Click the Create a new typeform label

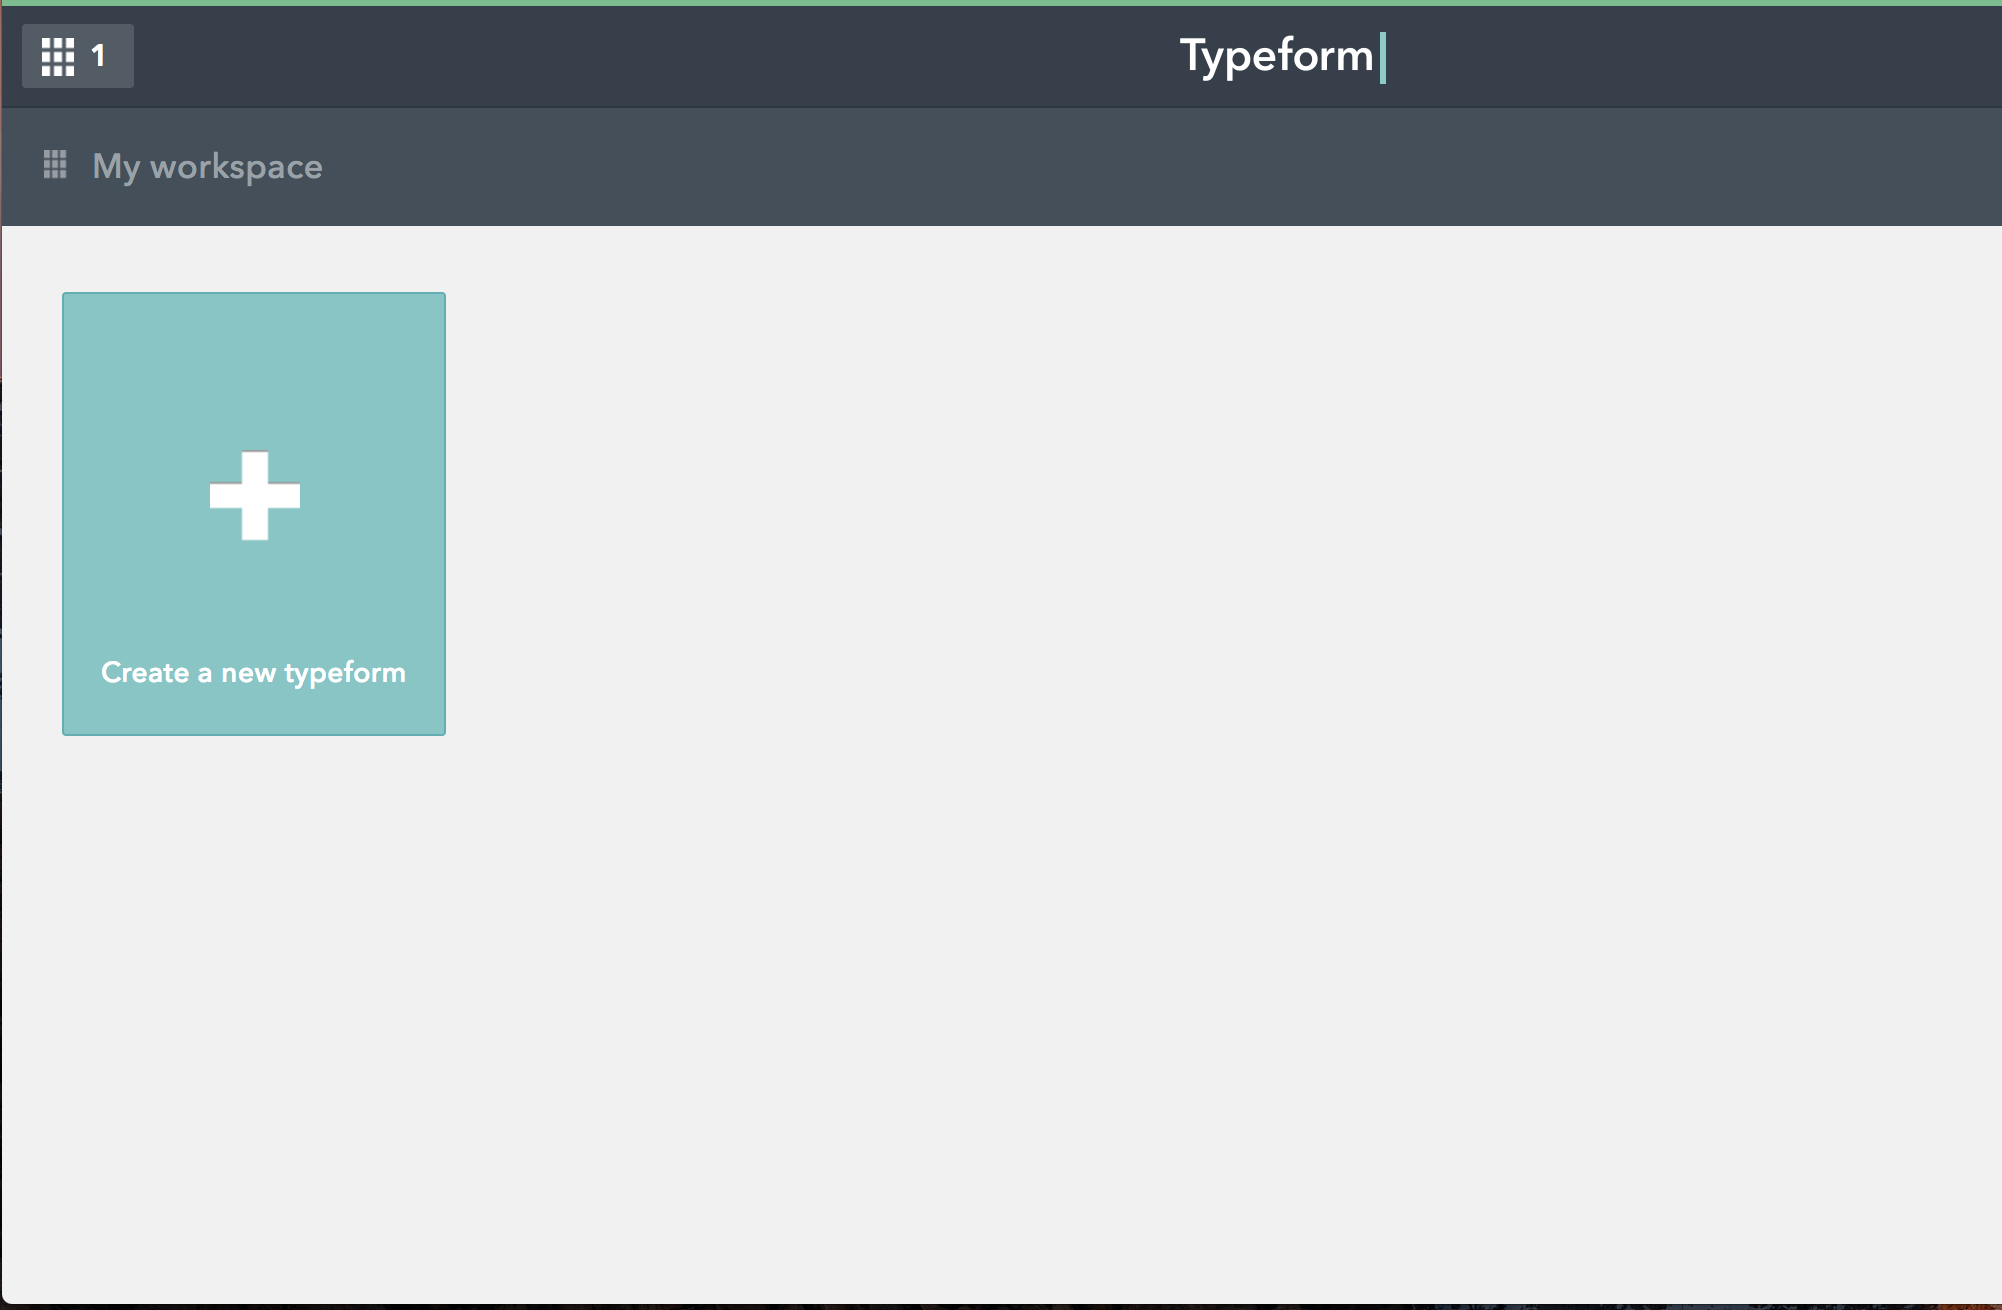tap(254, 673)
